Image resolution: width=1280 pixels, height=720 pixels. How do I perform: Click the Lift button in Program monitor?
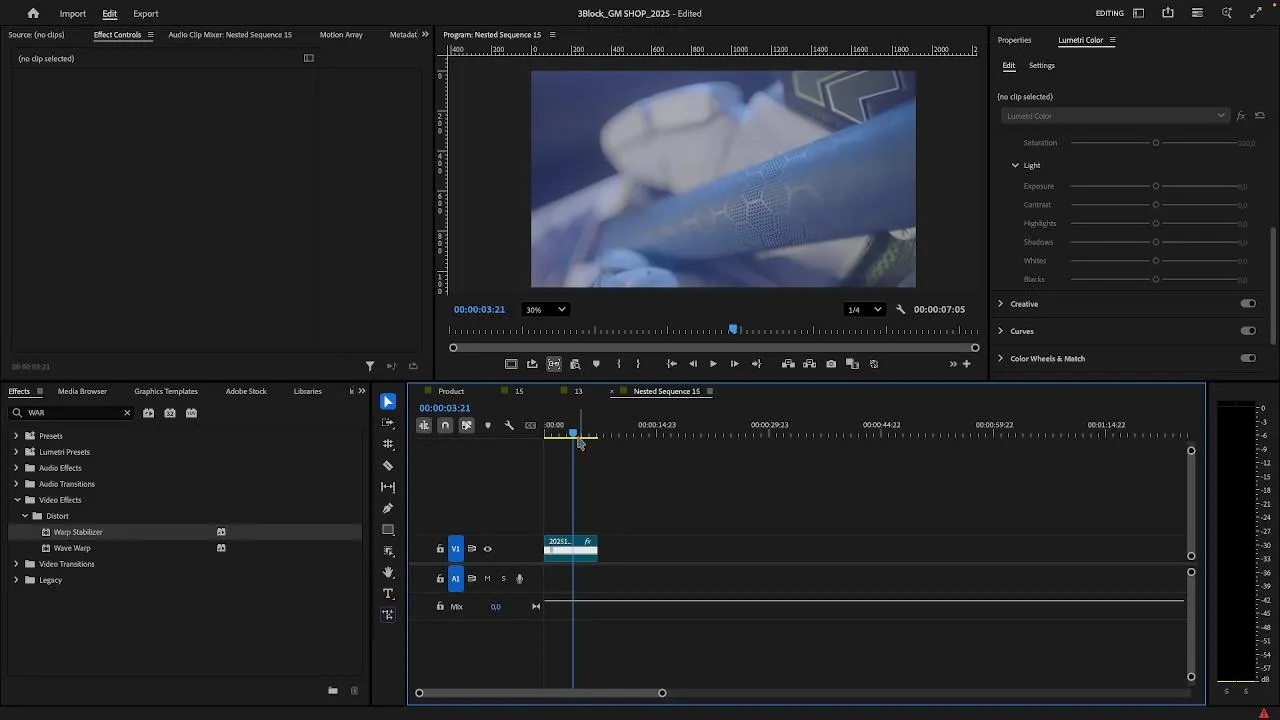click(788, 364)
